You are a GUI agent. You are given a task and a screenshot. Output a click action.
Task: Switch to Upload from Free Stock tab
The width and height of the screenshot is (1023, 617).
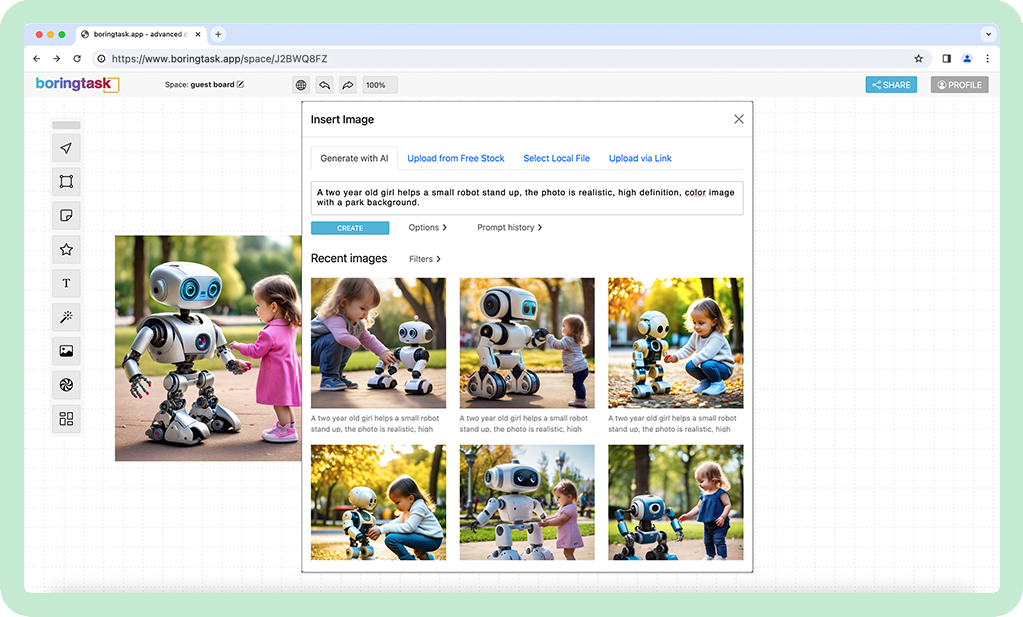click(x=455, y=158)
